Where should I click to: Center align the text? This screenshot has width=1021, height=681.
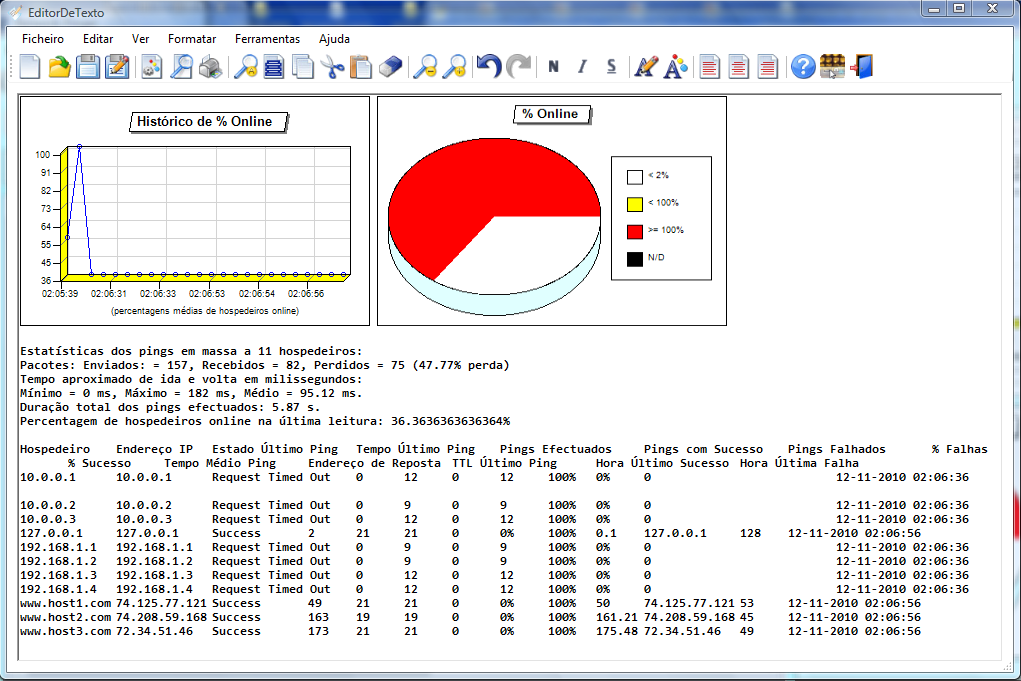738,67
